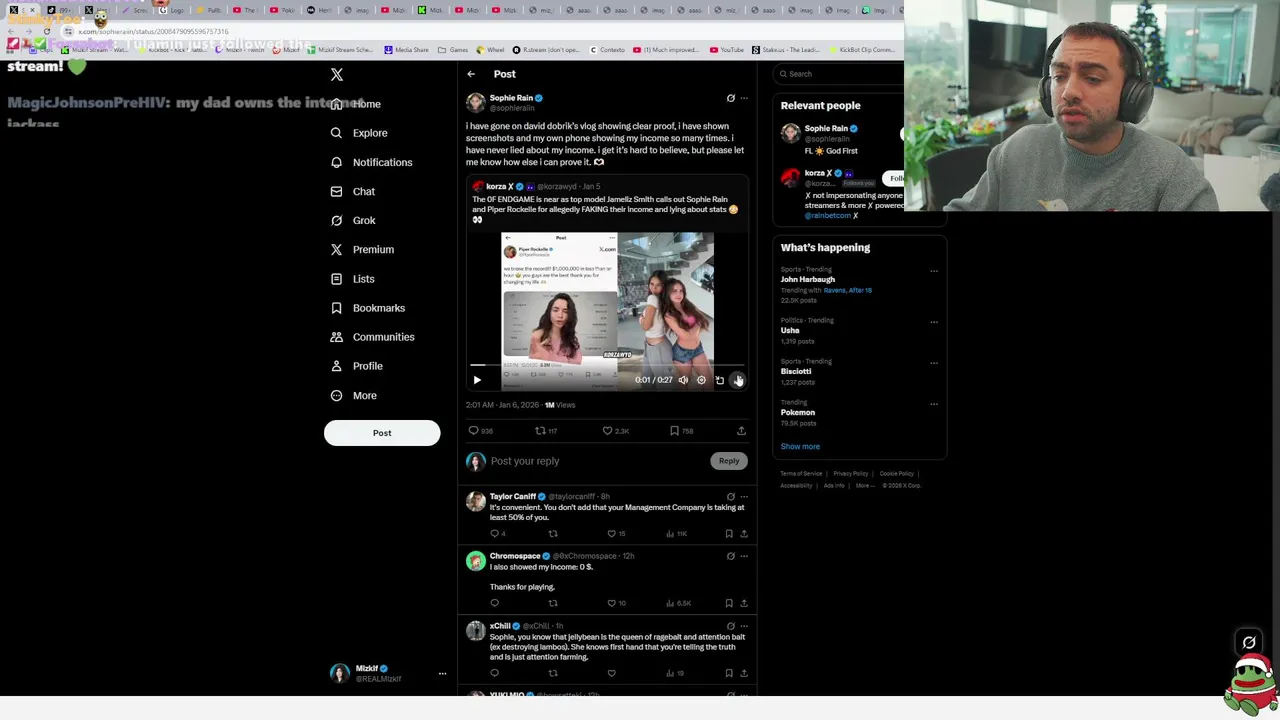Reply to Taylor Caniff's comment
The height and width of the screenshot is (720, 1280).
494,534
